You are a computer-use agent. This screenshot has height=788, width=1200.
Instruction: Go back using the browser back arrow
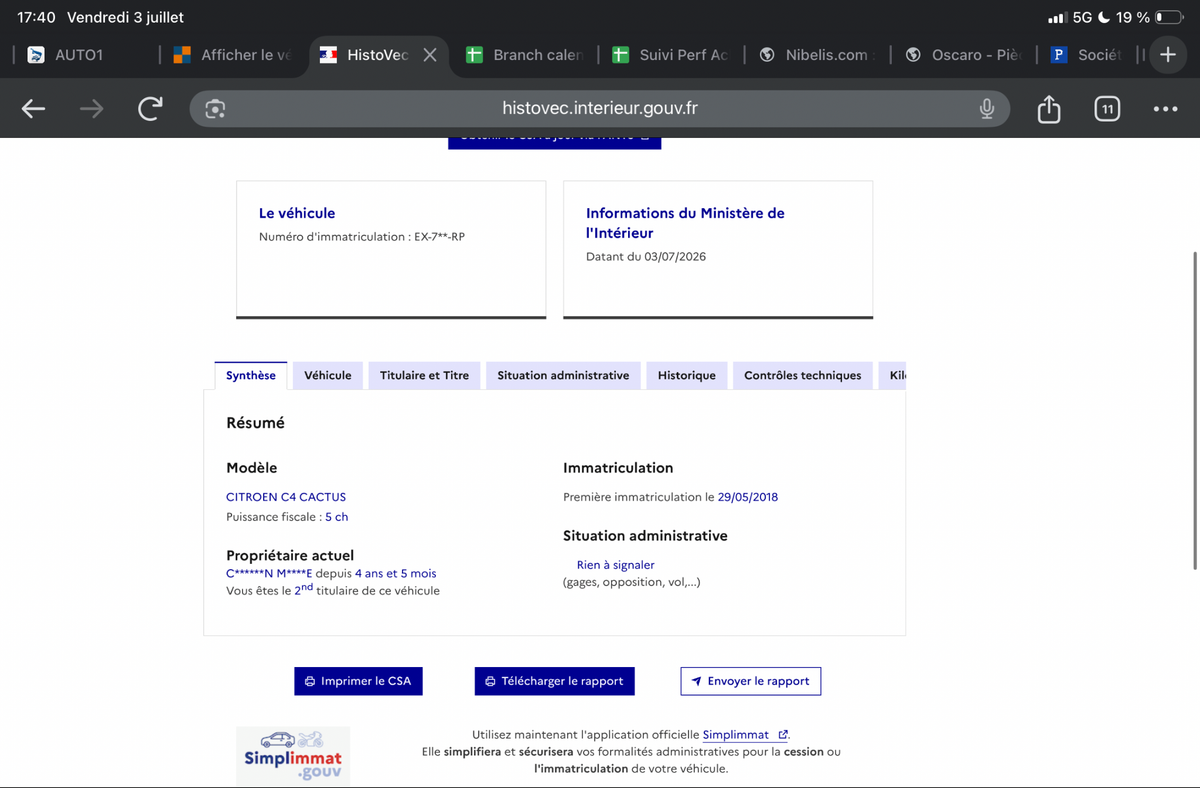tap(33, 109)
